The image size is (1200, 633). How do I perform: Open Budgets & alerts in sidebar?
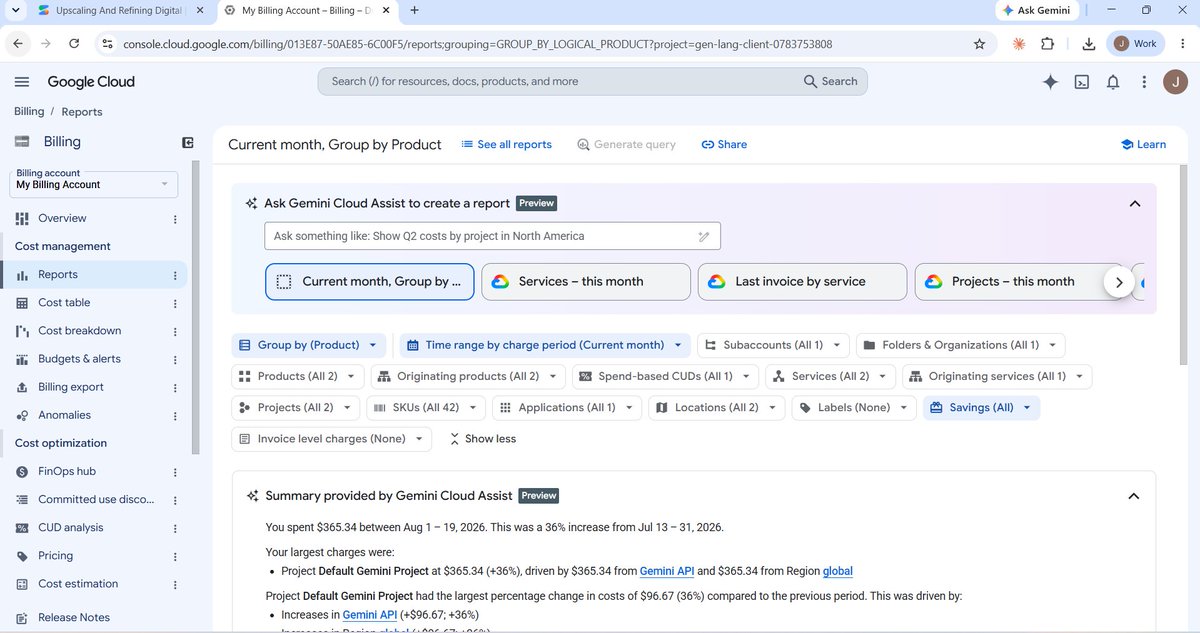click(79, 359)
